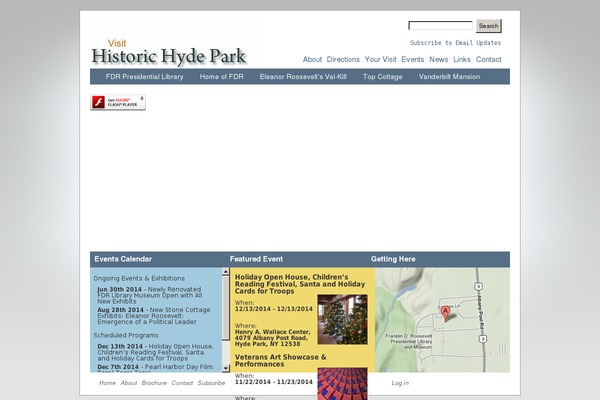Image resolution: width=600 pixels, height=400 pixels.
Task: Click footer Contact link
Action: point(182,383)
